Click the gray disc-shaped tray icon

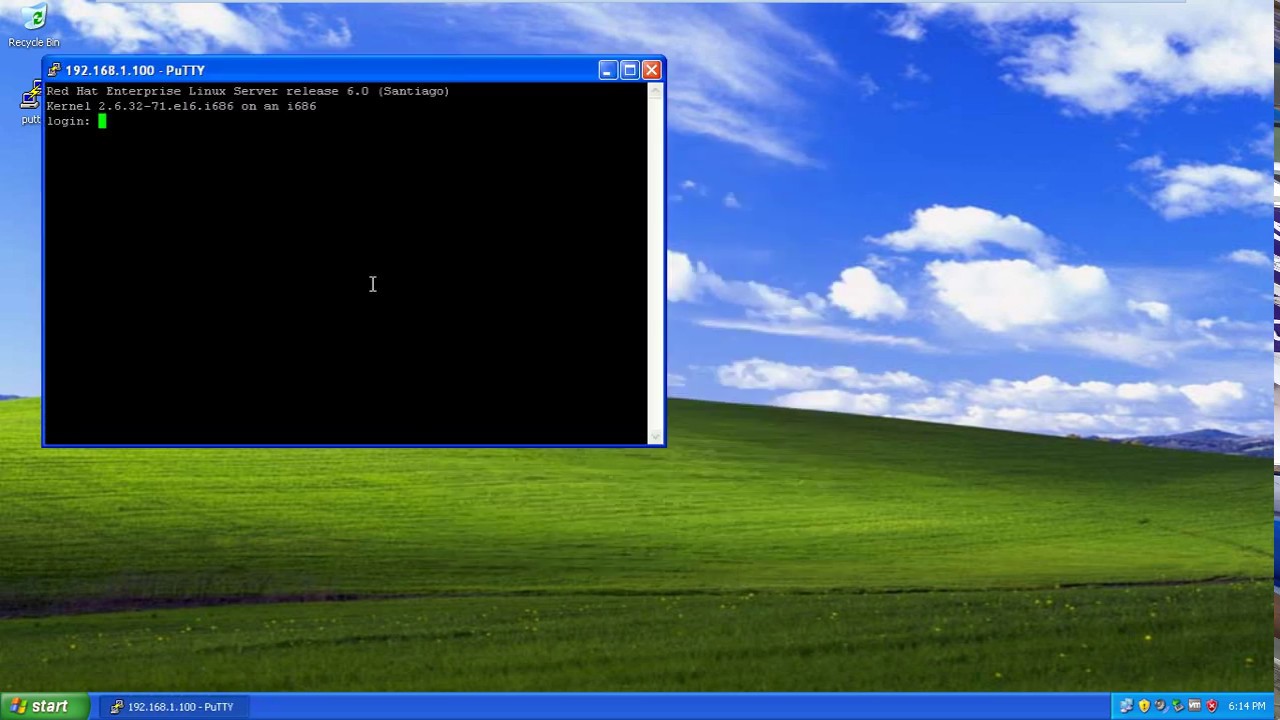(x=1161, y=706)
